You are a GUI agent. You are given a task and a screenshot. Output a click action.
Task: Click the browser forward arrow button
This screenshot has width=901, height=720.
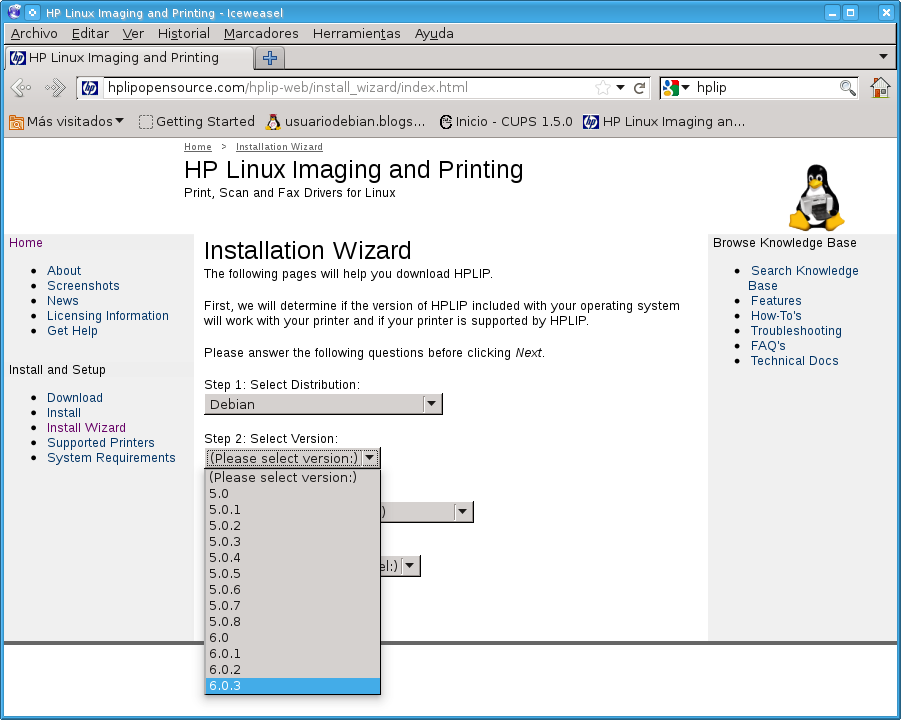[55, 88]
